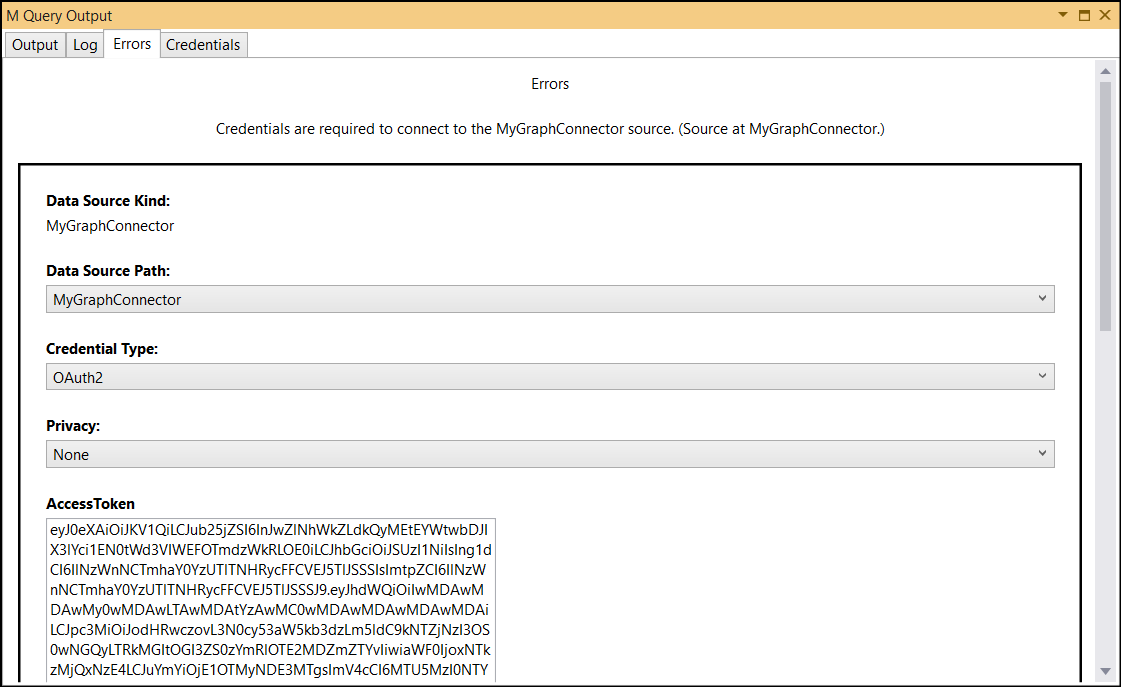The height and width of the screenshot is (687, 1121).
Task: Click the Errors heading text
Action: [x=550, y=84]
